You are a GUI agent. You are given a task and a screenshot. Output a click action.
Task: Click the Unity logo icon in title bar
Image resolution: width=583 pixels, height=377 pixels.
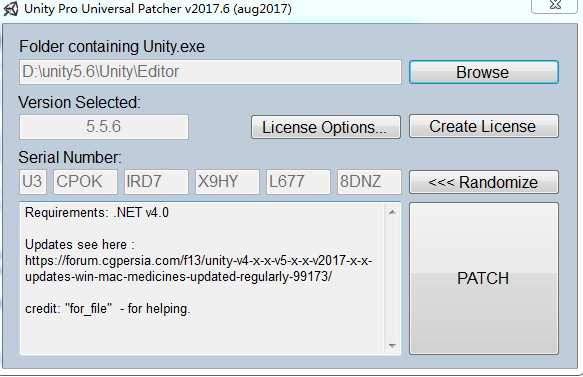(11, 9)
